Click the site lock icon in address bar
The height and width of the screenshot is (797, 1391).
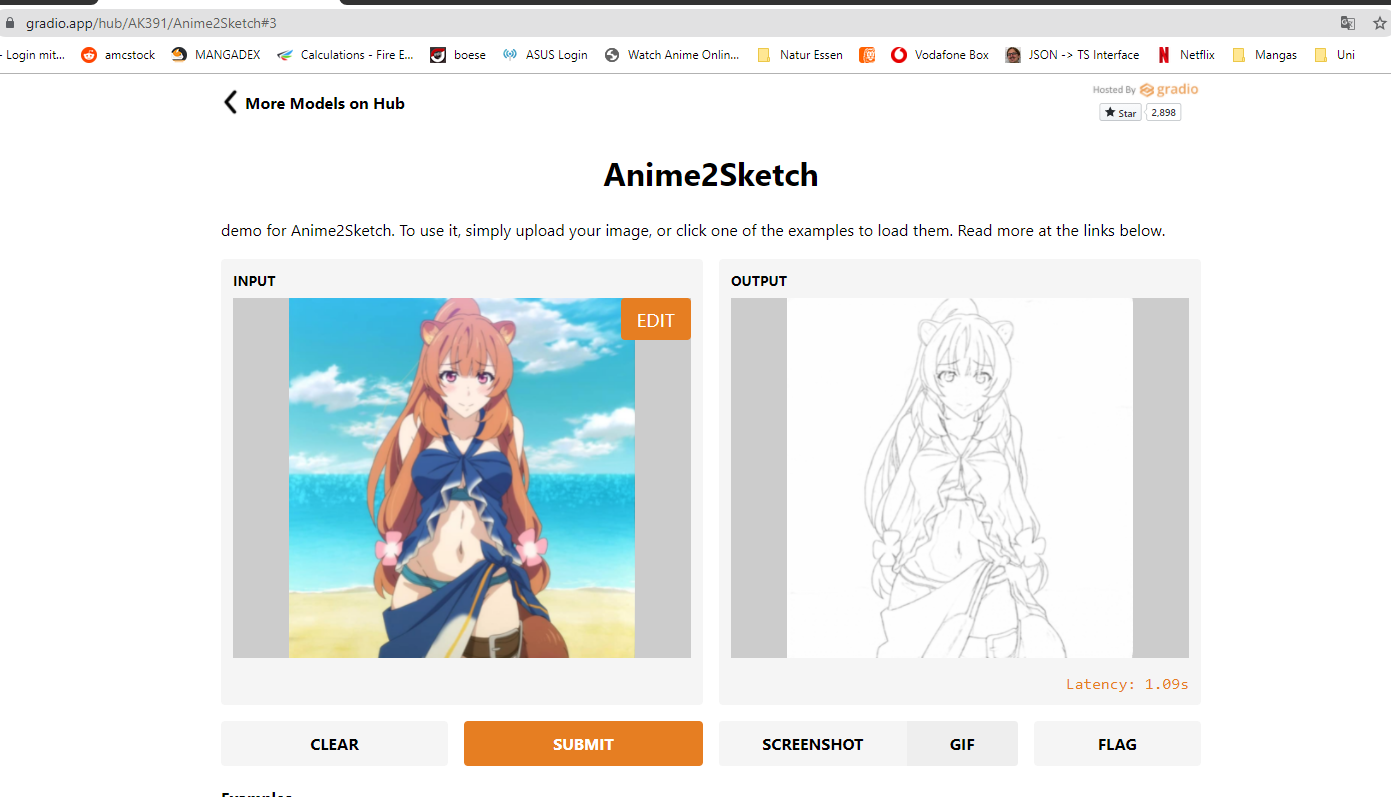(x=10, y=22)
